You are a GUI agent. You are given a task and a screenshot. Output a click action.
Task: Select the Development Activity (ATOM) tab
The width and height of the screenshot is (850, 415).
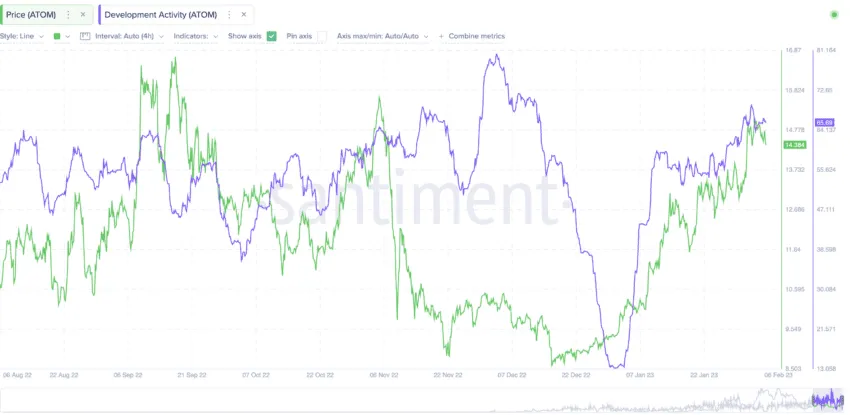pyautogui.click(x=160, y=15)
